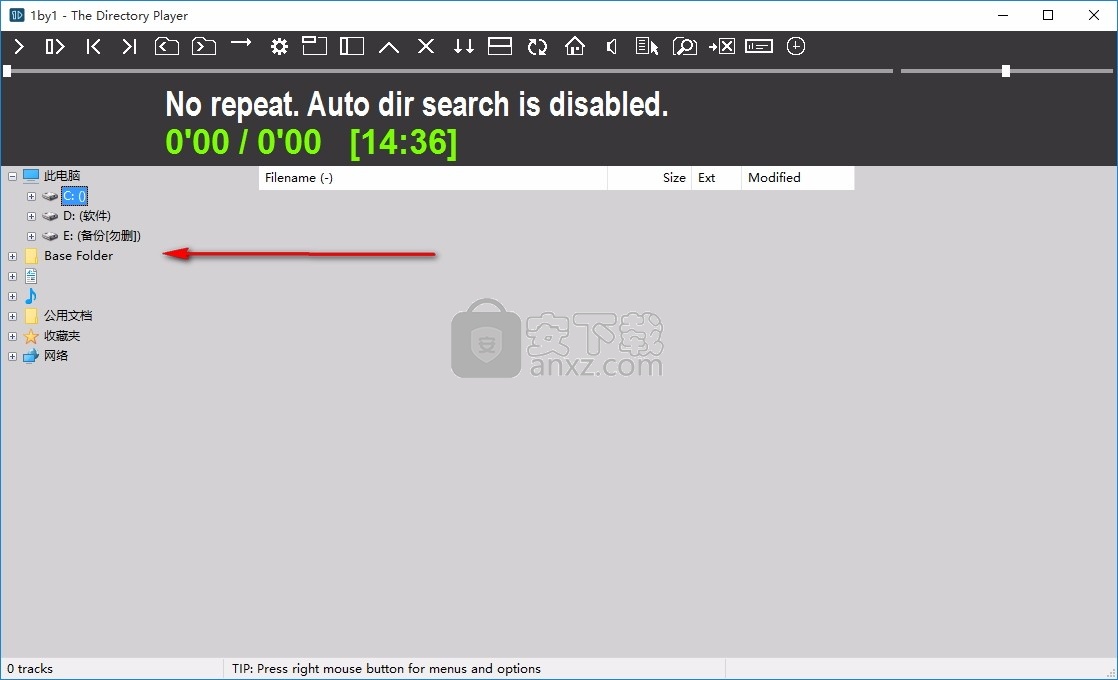
Task: Click the volume slider handle
Action: [1006, 71]
